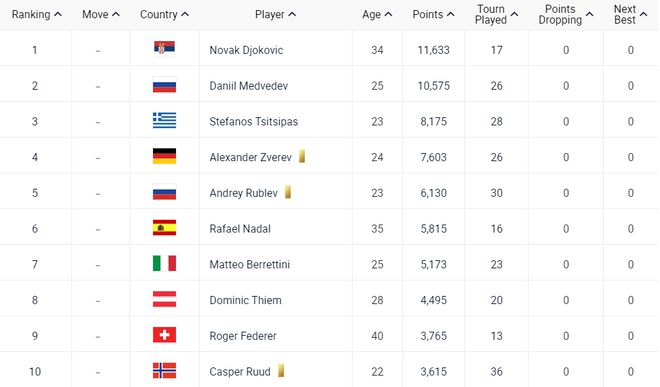Image resolution: width=660 pixels, height=387 pixels.
Task: Sort by the Points column header
Action: [433, 14]
